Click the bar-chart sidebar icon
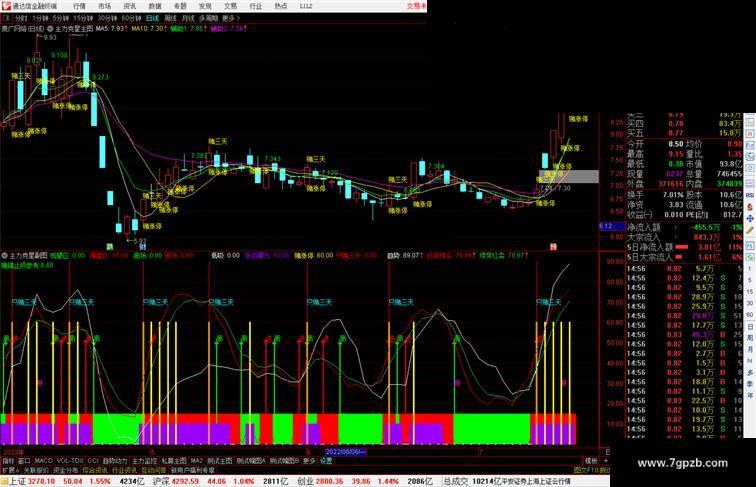756x487 pixels. point(750,144)
